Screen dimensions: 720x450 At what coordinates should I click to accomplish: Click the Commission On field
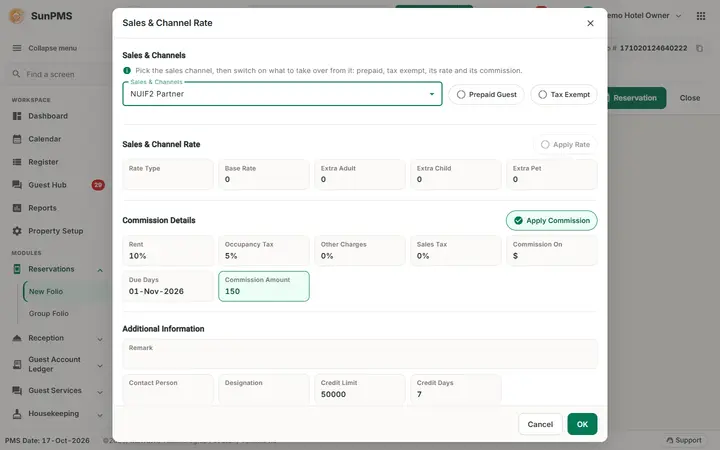pos(552,251)
